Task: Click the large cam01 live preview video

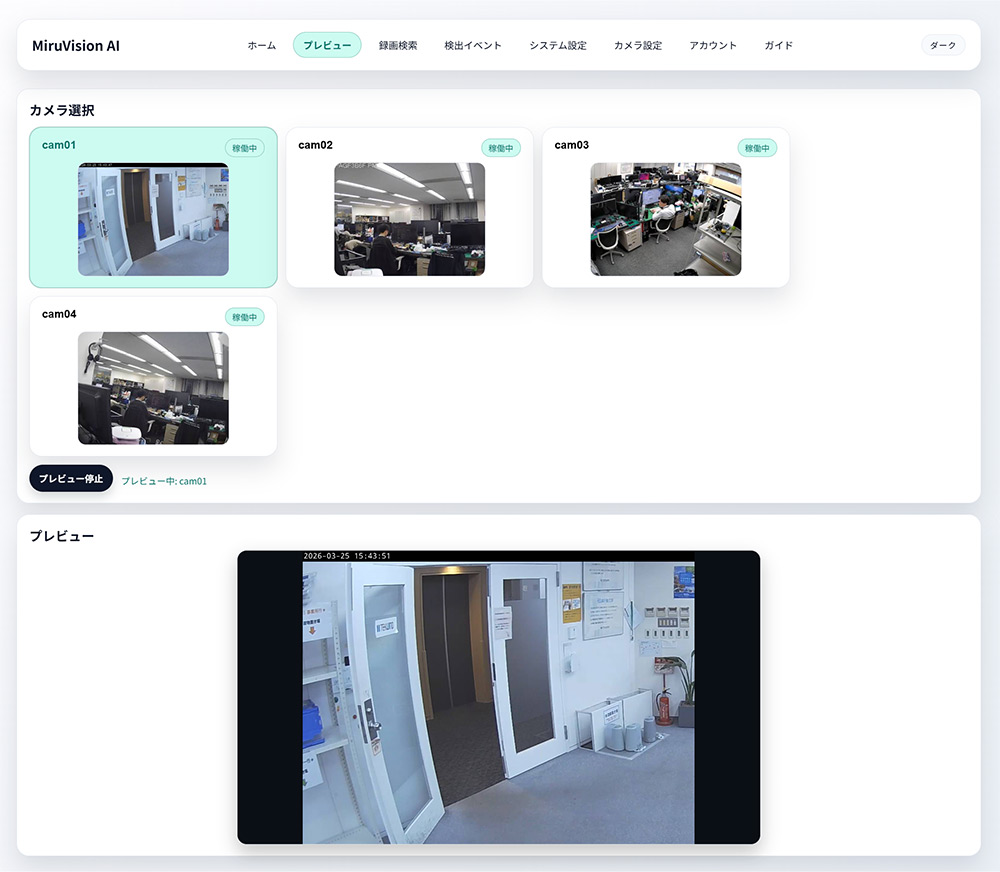Action: point(498,697)
